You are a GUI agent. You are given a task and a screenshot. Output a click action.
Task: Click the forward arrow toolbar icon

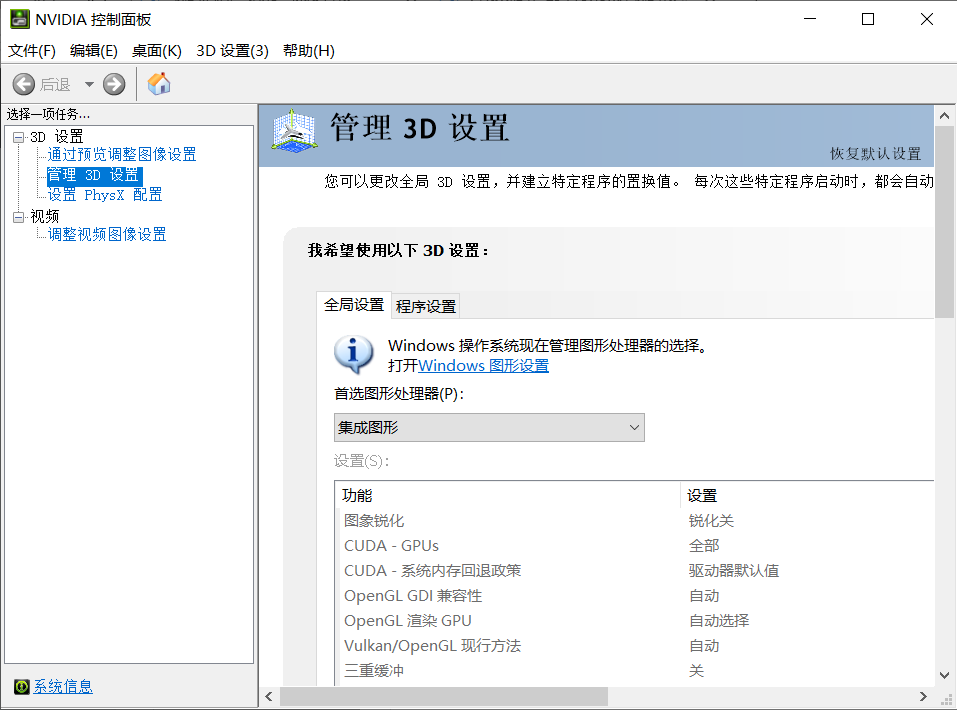coord(114,84)
